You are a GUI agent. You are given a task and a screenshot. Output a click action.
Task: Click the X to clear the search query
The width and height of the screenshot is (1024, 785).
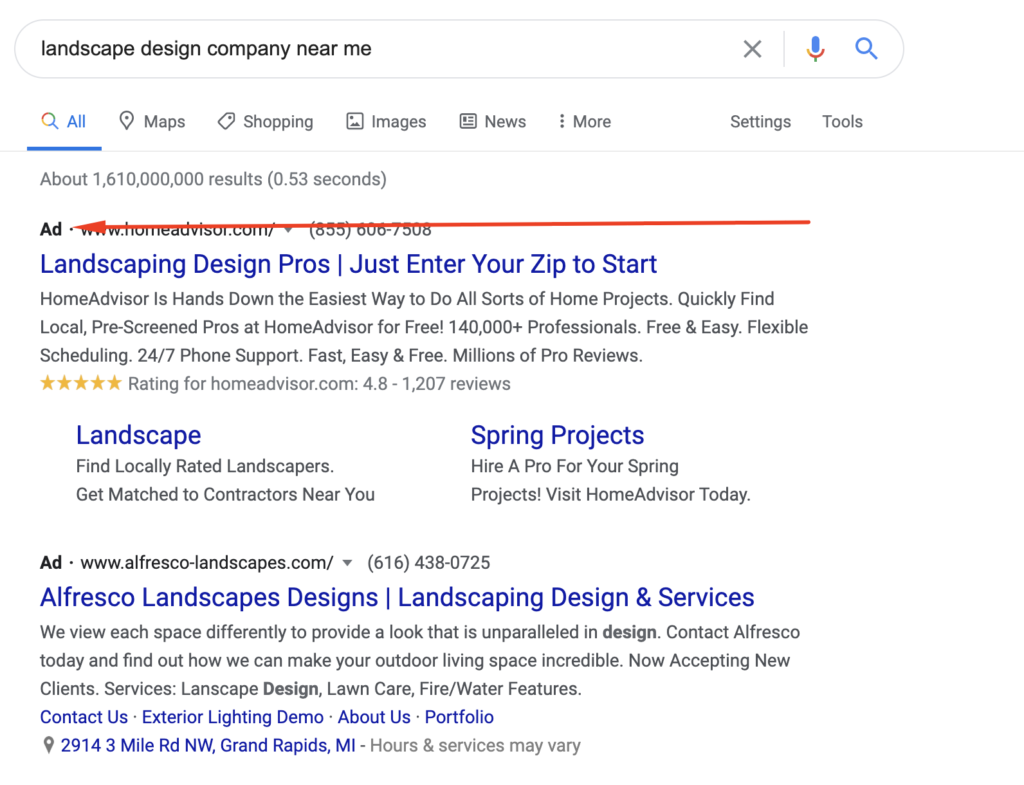click(753, 47)
